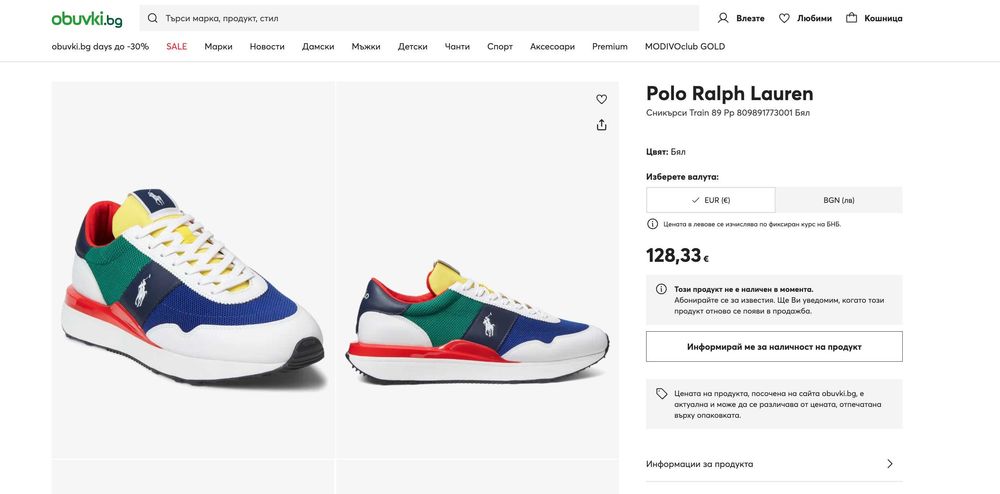
Task: Open favorites via heart icon in header
Action: pos(784,18)
